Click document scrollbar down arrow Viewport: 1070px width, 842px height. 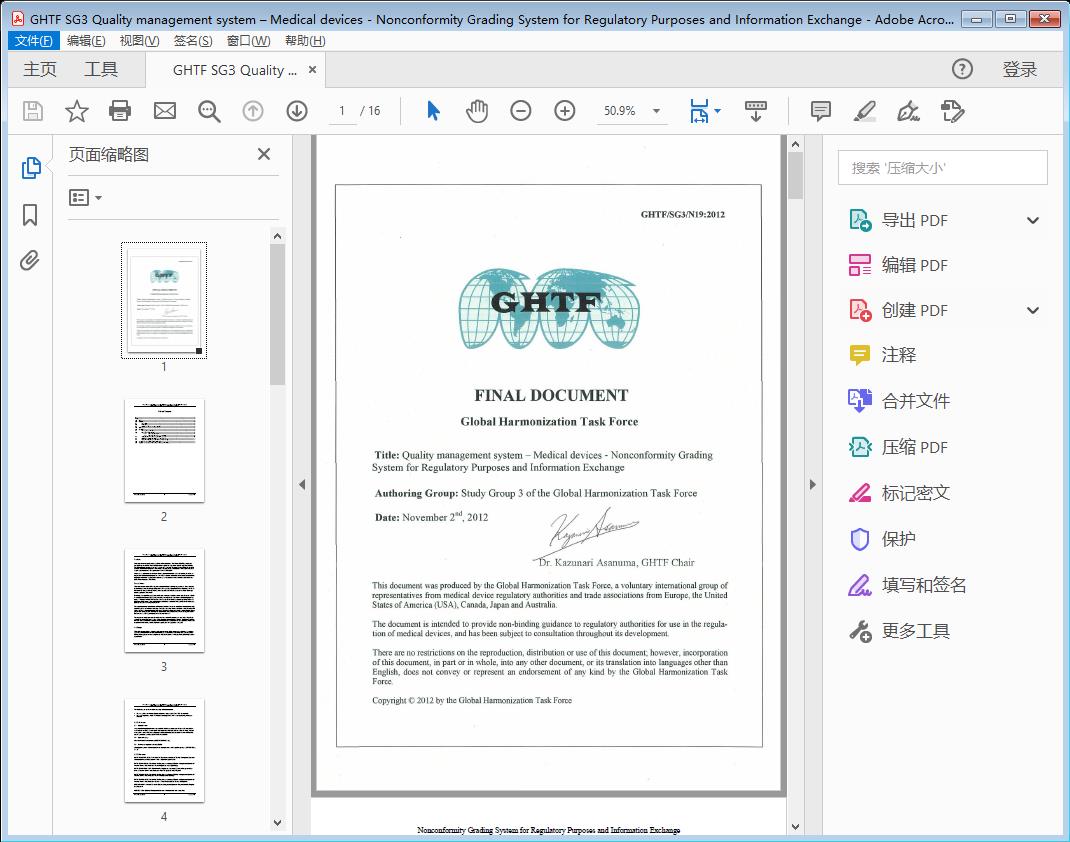(x=795, y=826)
